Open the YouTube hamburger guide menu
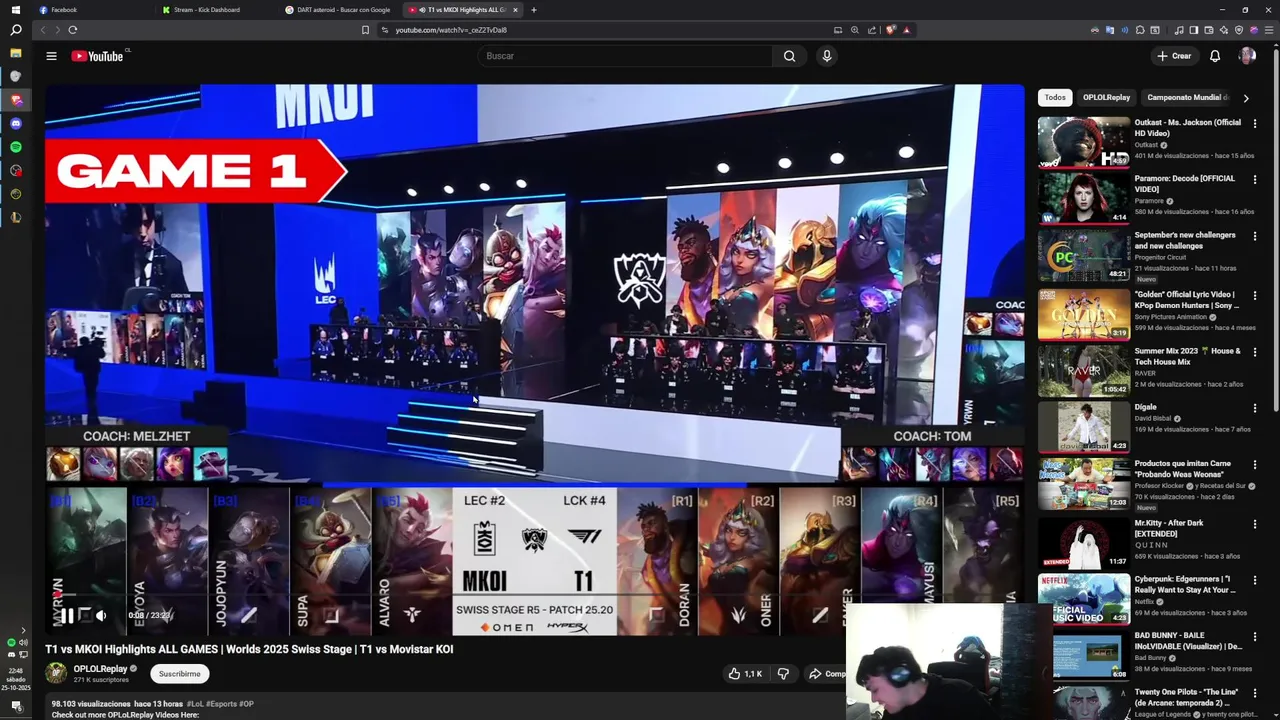 point(51,56)
